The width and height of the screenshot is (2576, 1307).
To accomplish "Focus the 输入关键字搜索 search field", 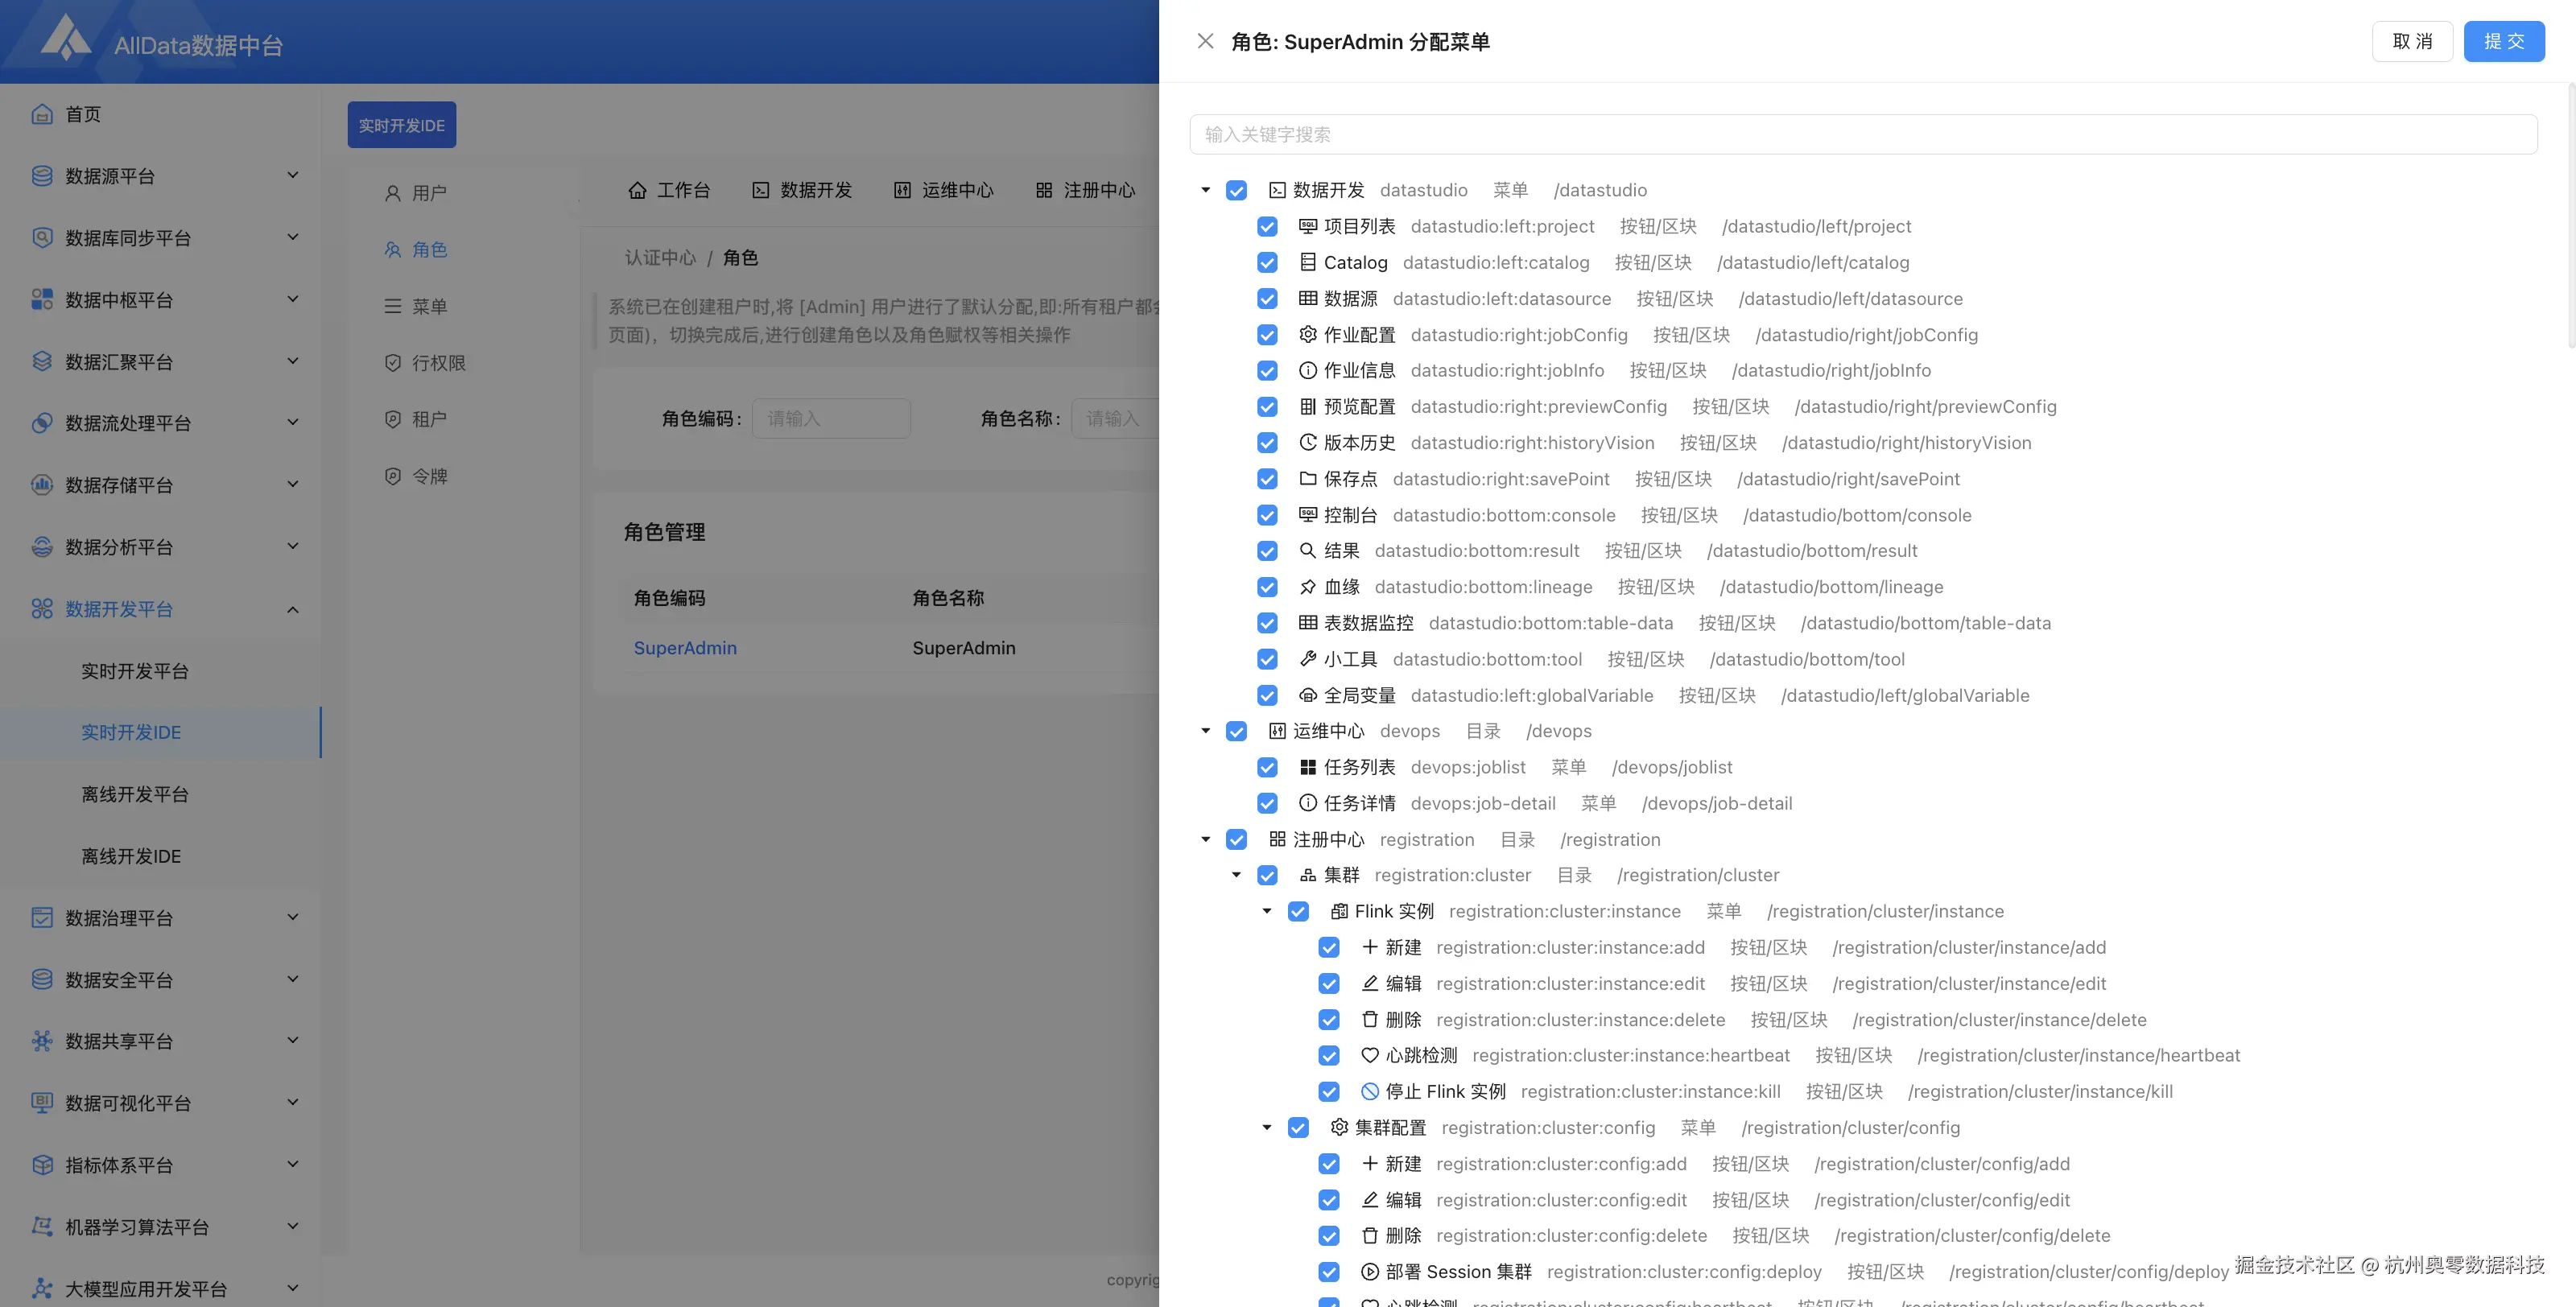I will click(x=1862, y=134).
